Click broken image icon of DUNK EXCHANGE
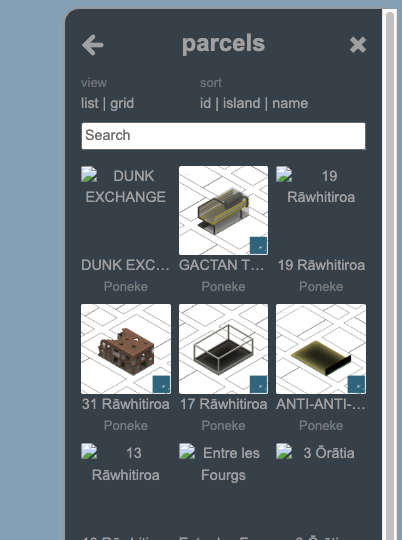Screen dimensions: 402x540 (x=89, y=174)
